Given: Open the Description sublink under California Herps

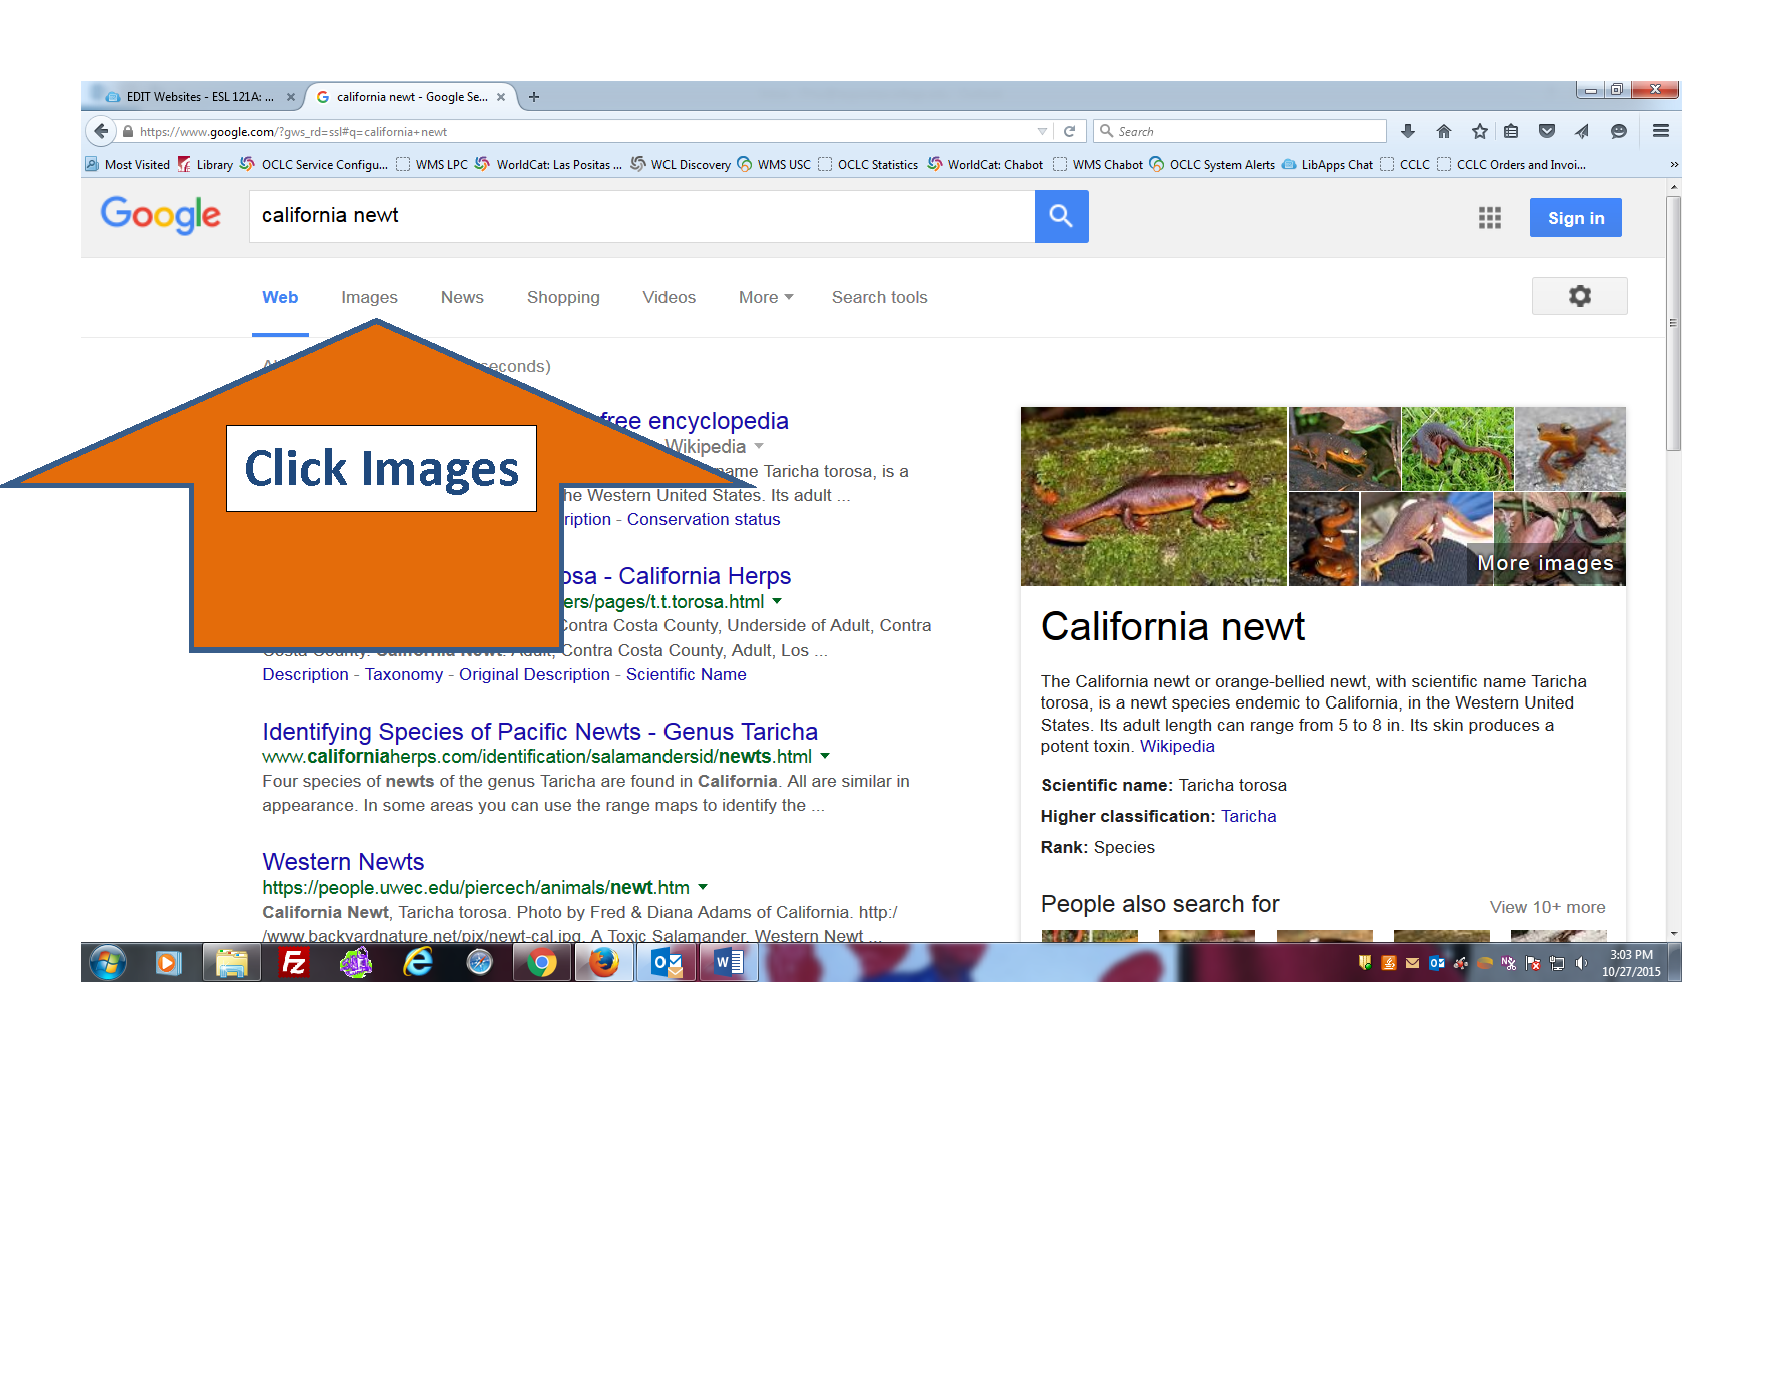Looking at the screenshot, I should [305, 674].
